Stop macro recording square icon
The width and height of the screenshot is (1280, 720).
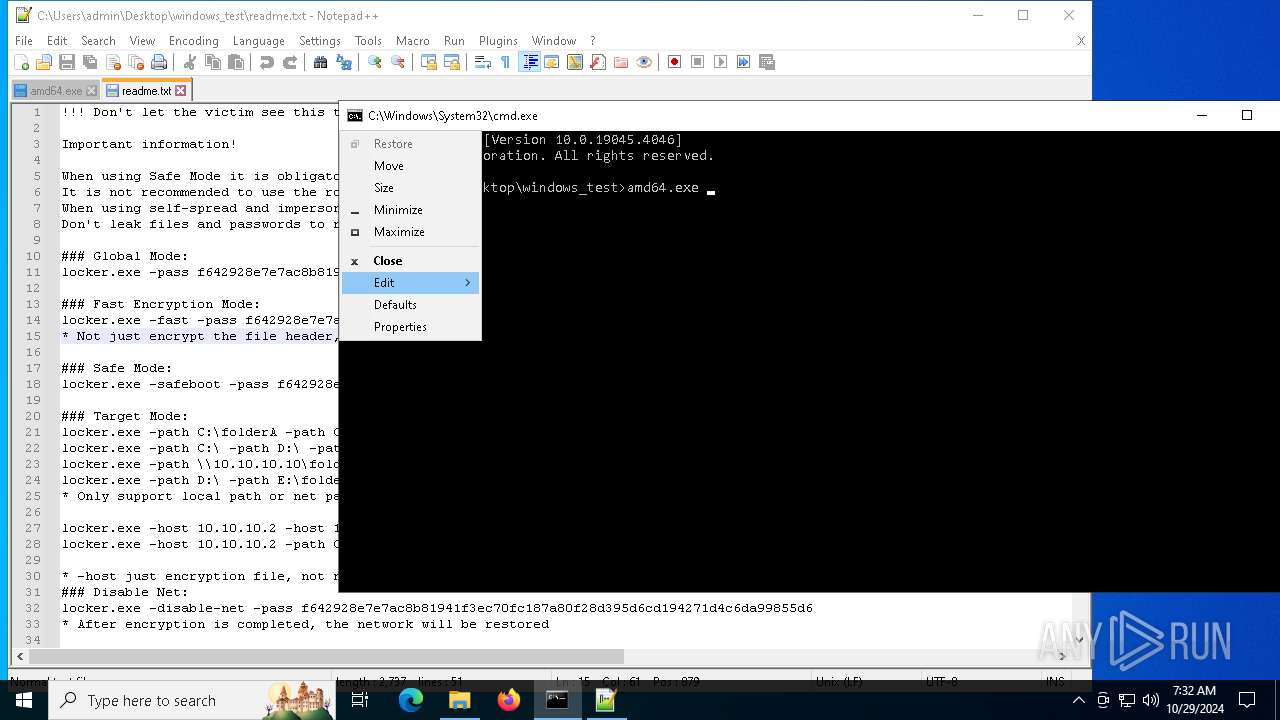[698, 62]
